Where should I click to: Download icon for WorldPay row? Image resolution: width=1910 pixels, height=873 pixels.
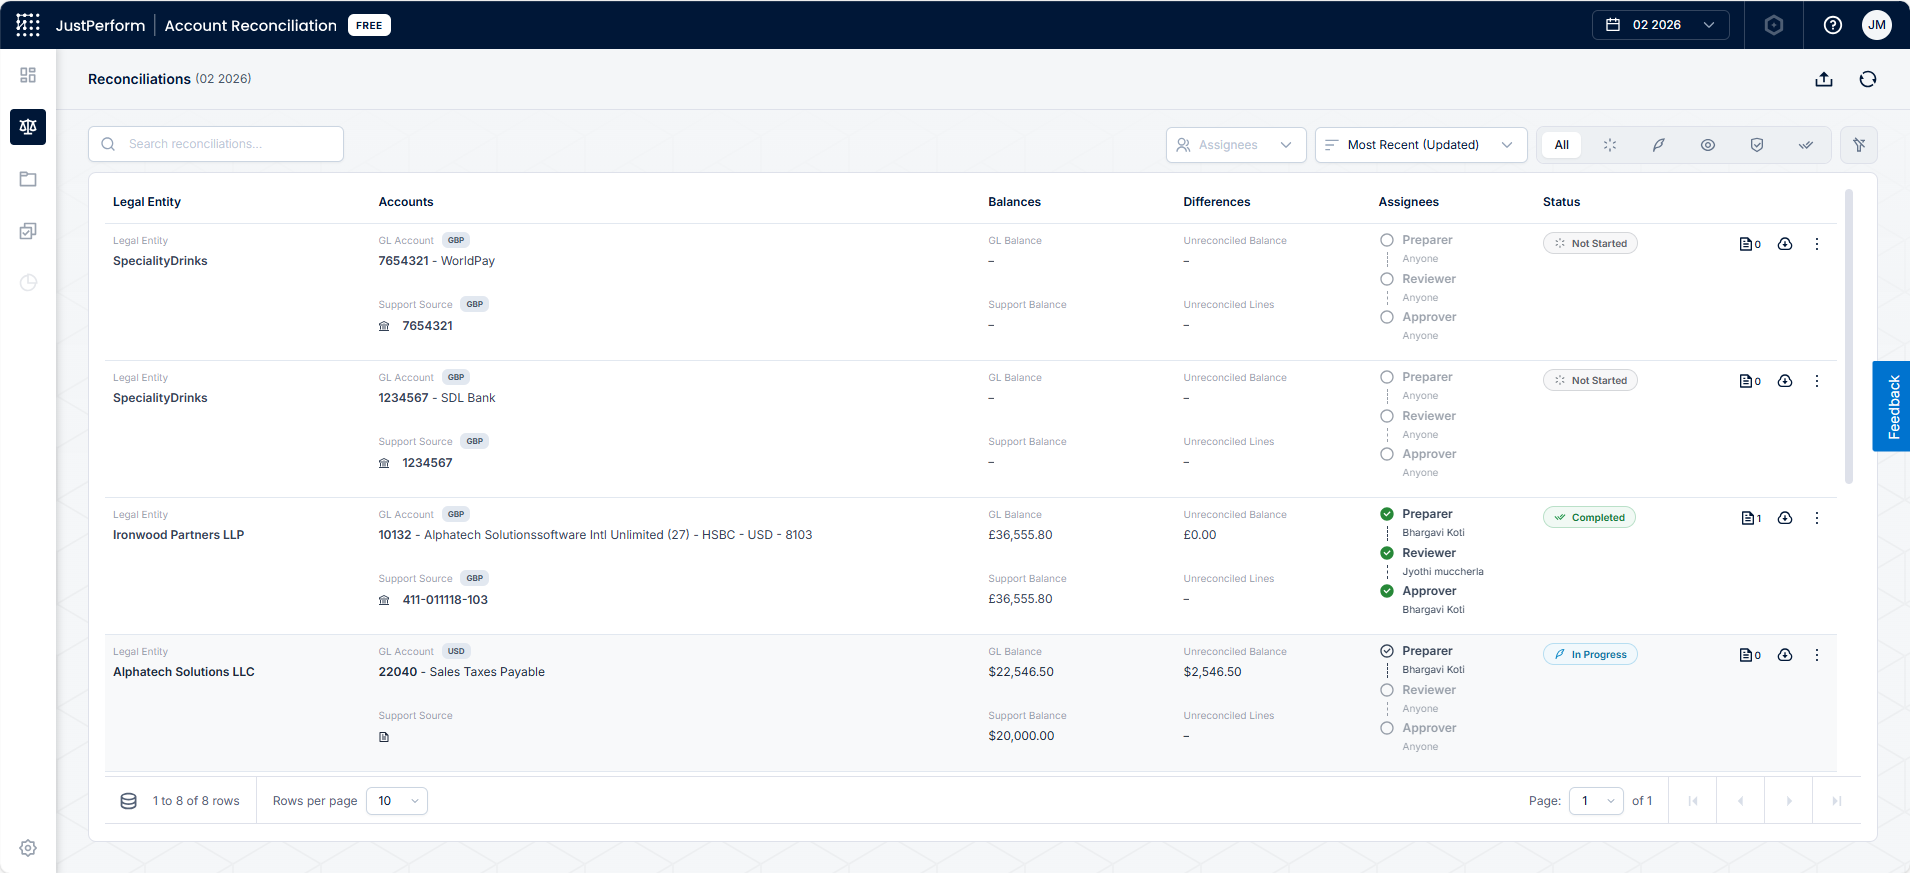(x=1785, y=244)
